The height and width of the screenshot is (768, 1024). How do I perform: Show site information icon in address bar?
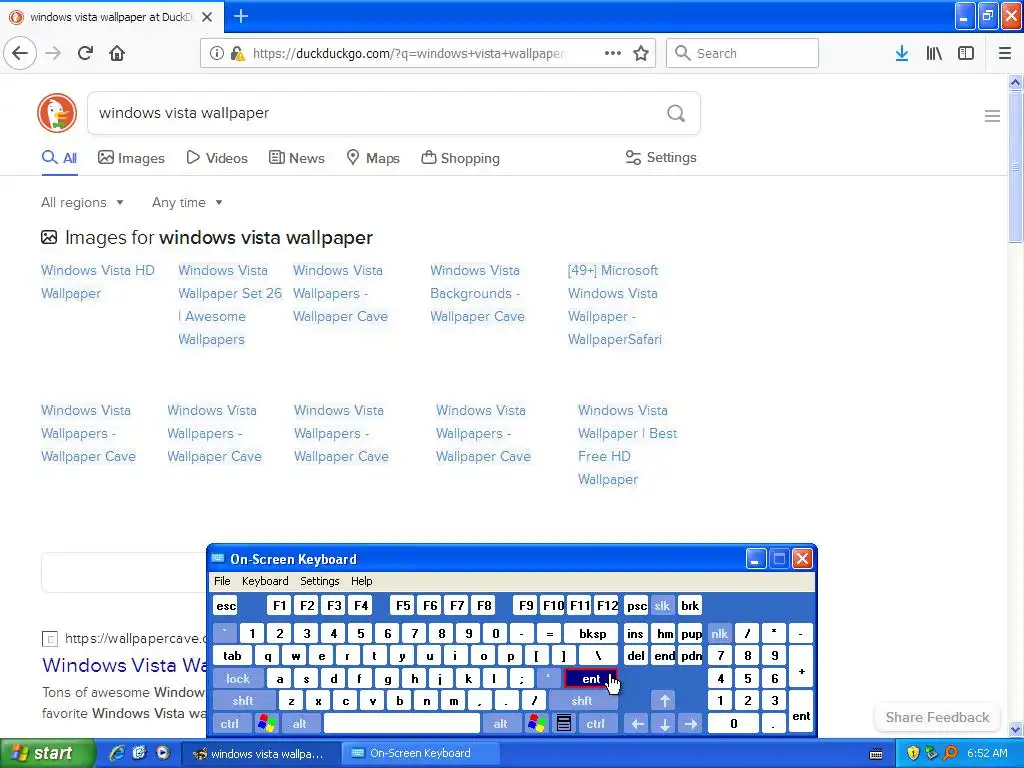tap(216, 53)
